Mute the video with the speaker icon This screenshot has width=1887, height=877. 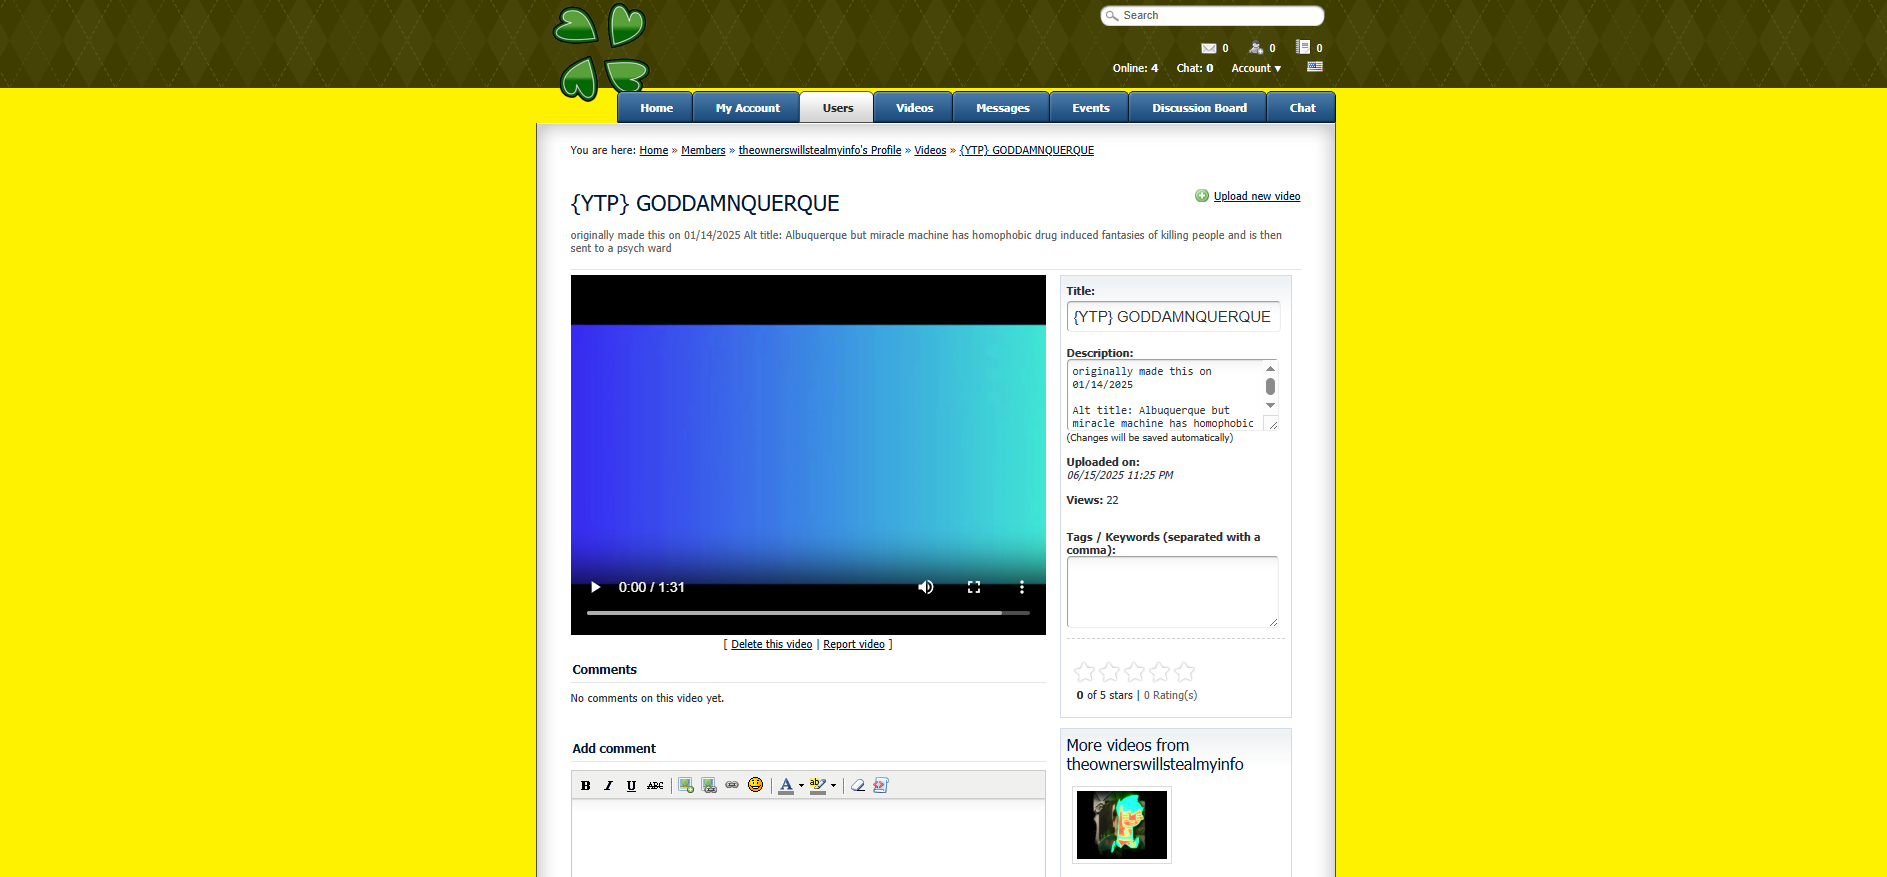pos(926,587)
